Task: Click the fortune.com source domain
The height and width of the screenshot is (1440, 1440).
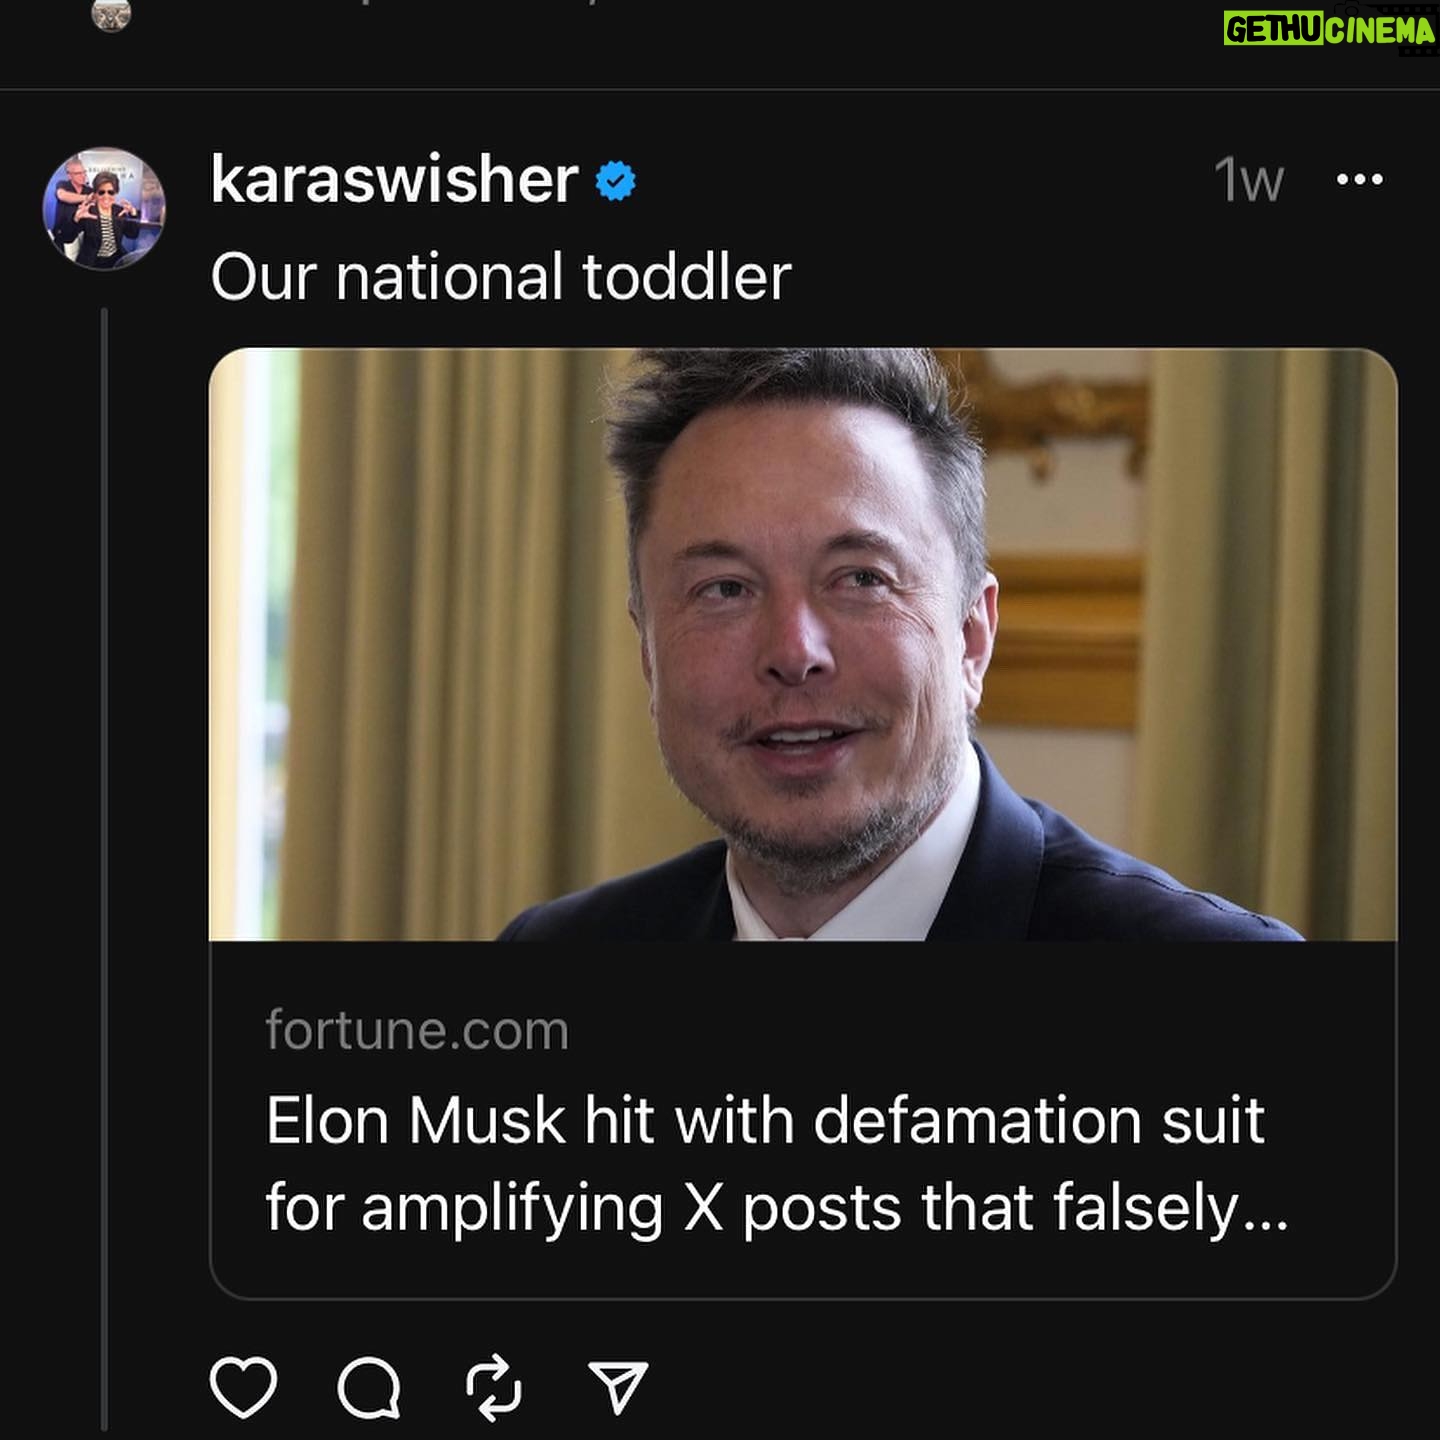Action: 417,1030
